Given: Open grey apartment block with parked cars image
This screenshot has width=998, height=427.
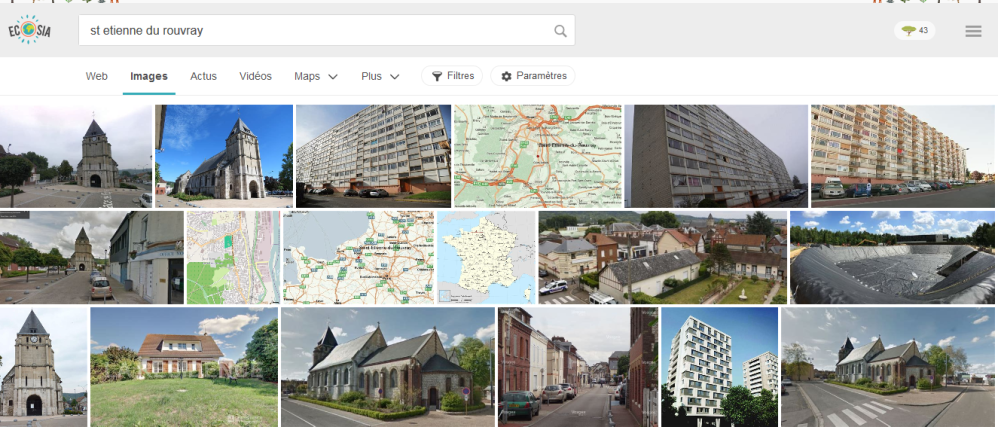Looking at the screenshot, I should [x=374, y=156].
